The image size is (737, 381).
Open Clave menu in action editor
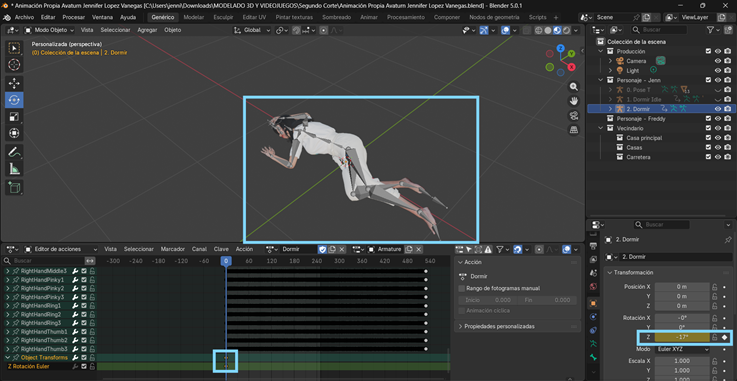click(221, 249)
